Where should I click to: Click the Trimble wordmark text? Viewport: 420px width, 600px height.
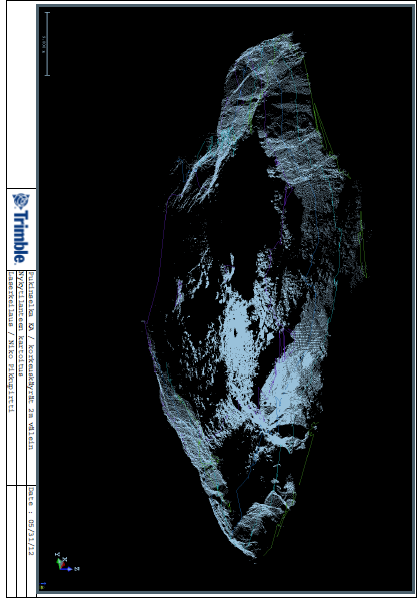(x=21, y=237)
